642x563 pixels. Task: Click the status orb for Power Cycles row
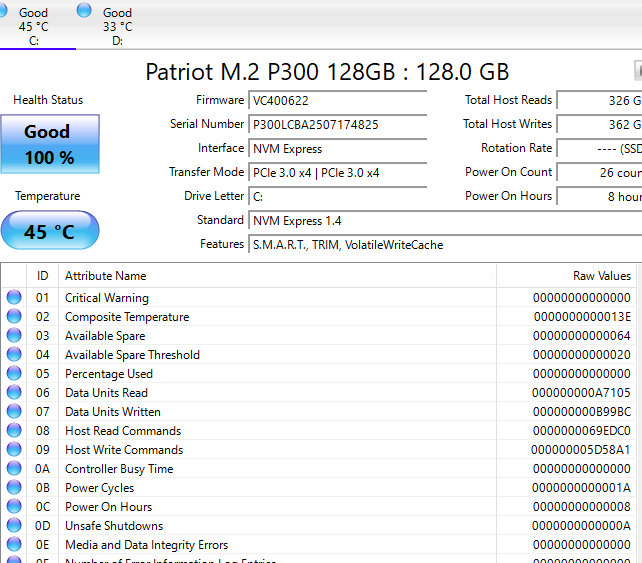coord(14,487)
